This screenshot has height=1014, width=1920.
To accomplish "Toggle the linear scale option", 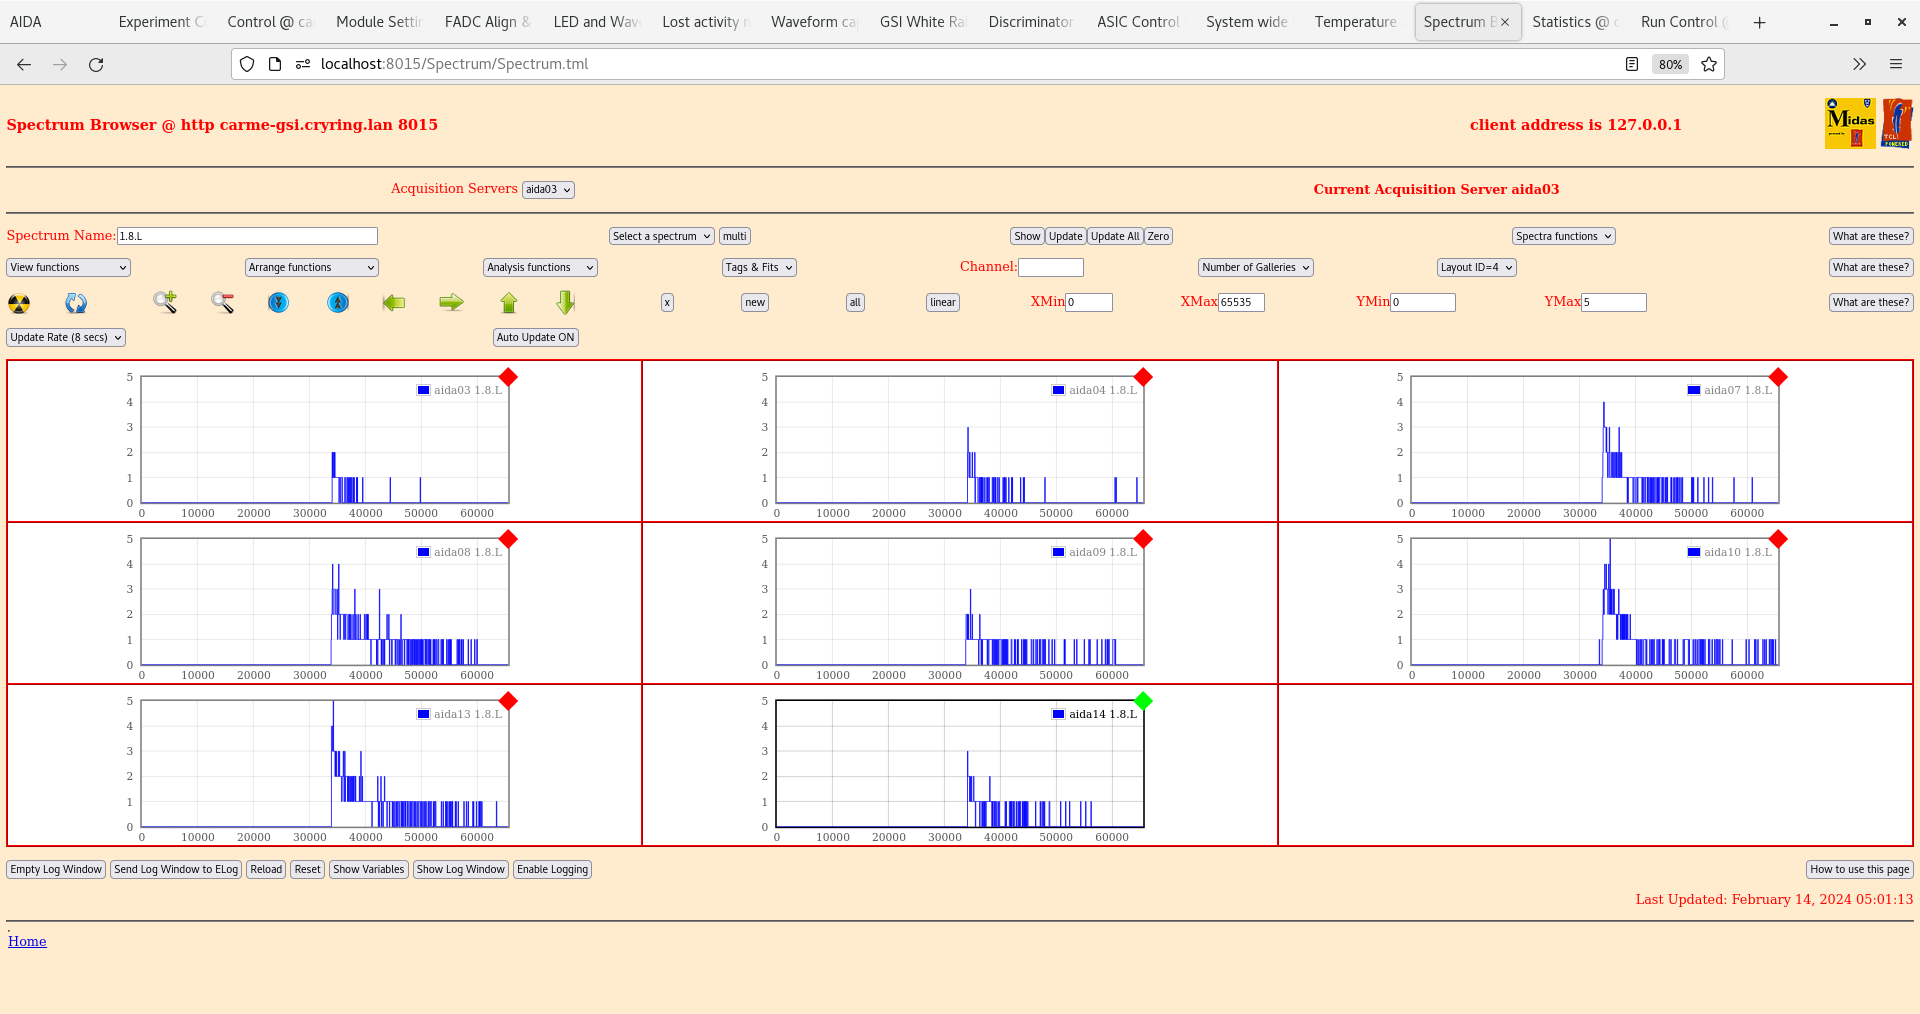I will coord(941,302).
